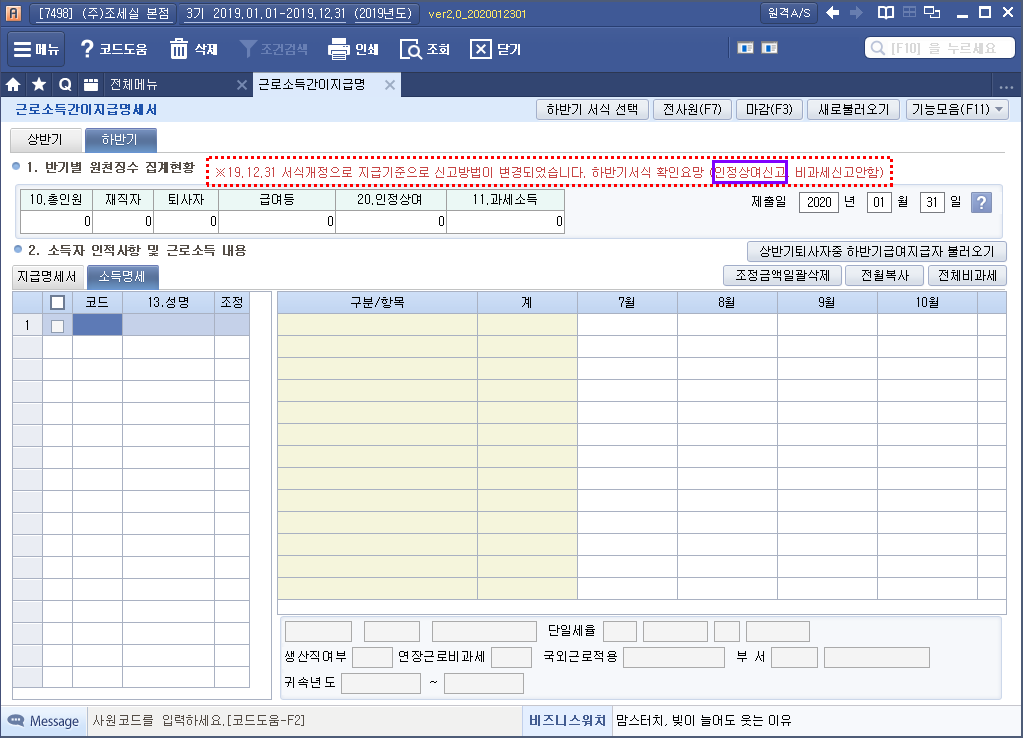Click the second screen layout toolbar icon

point(769,48)
